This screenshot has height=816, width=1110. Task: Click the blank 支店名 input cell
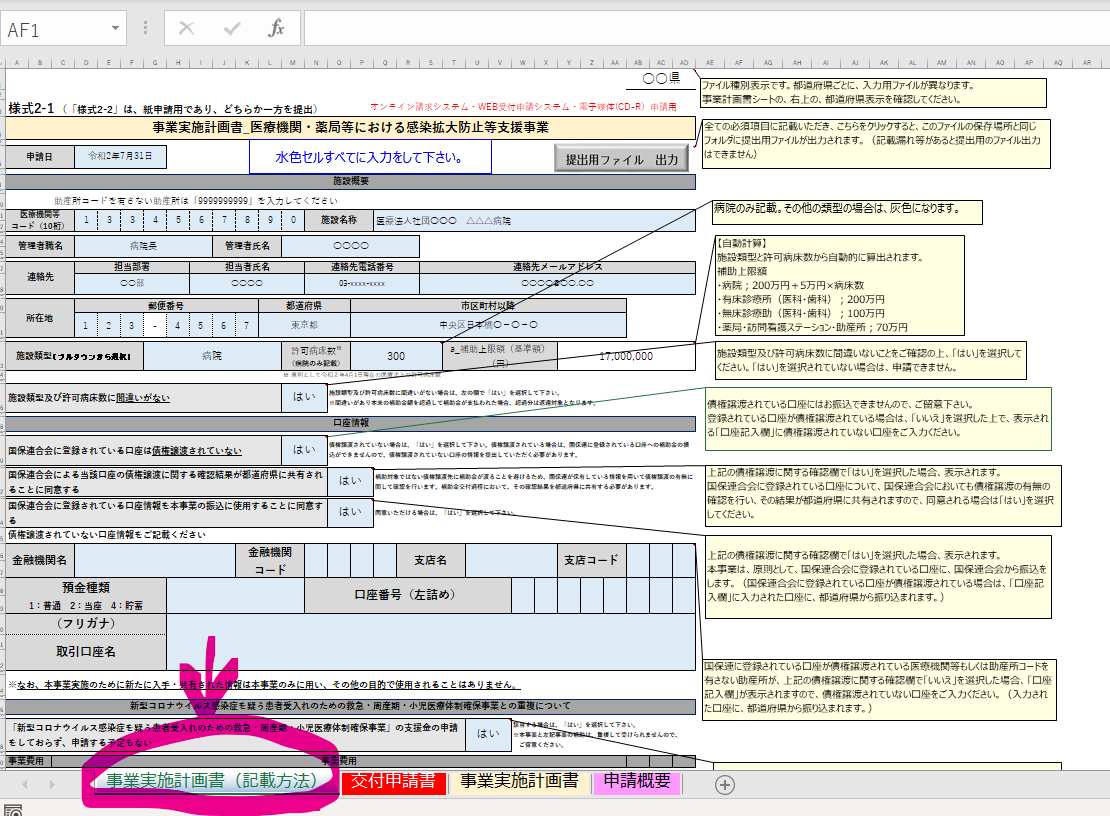click(x=511, y=560)
